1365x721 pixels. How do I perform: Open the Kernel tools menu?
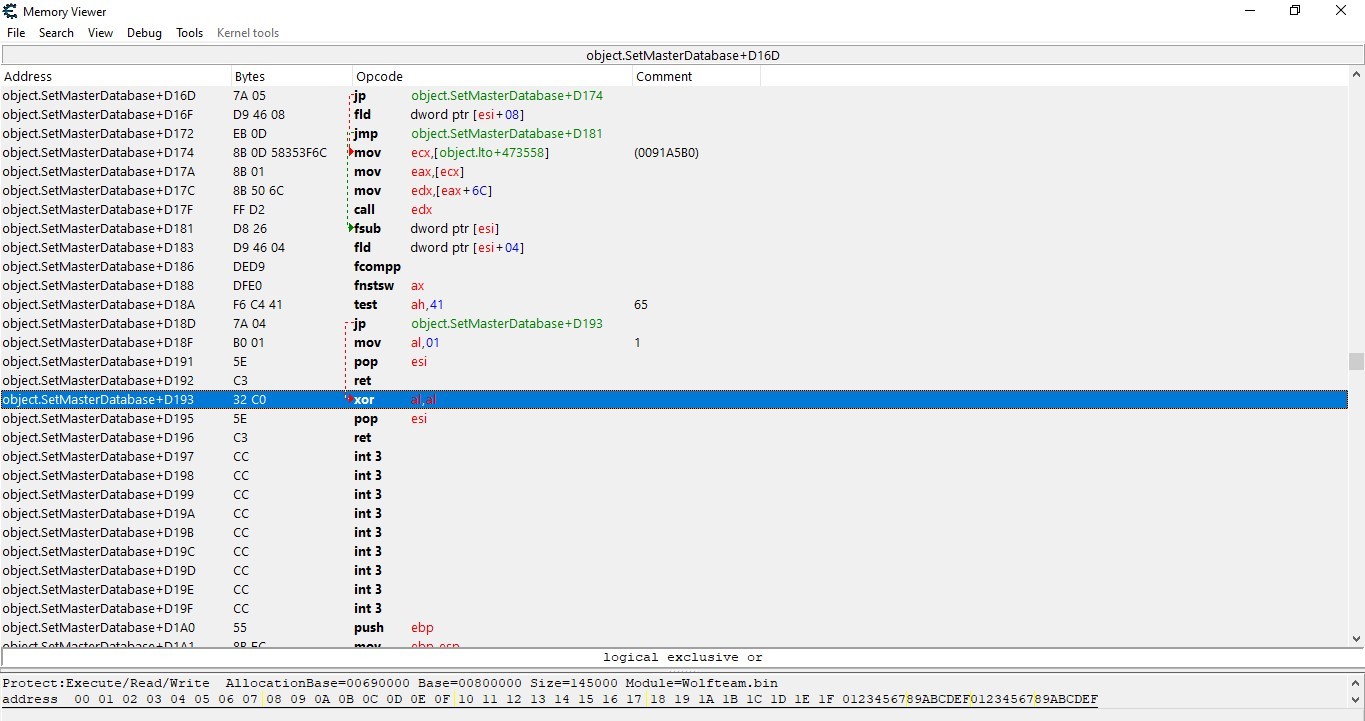click(248, 33)
